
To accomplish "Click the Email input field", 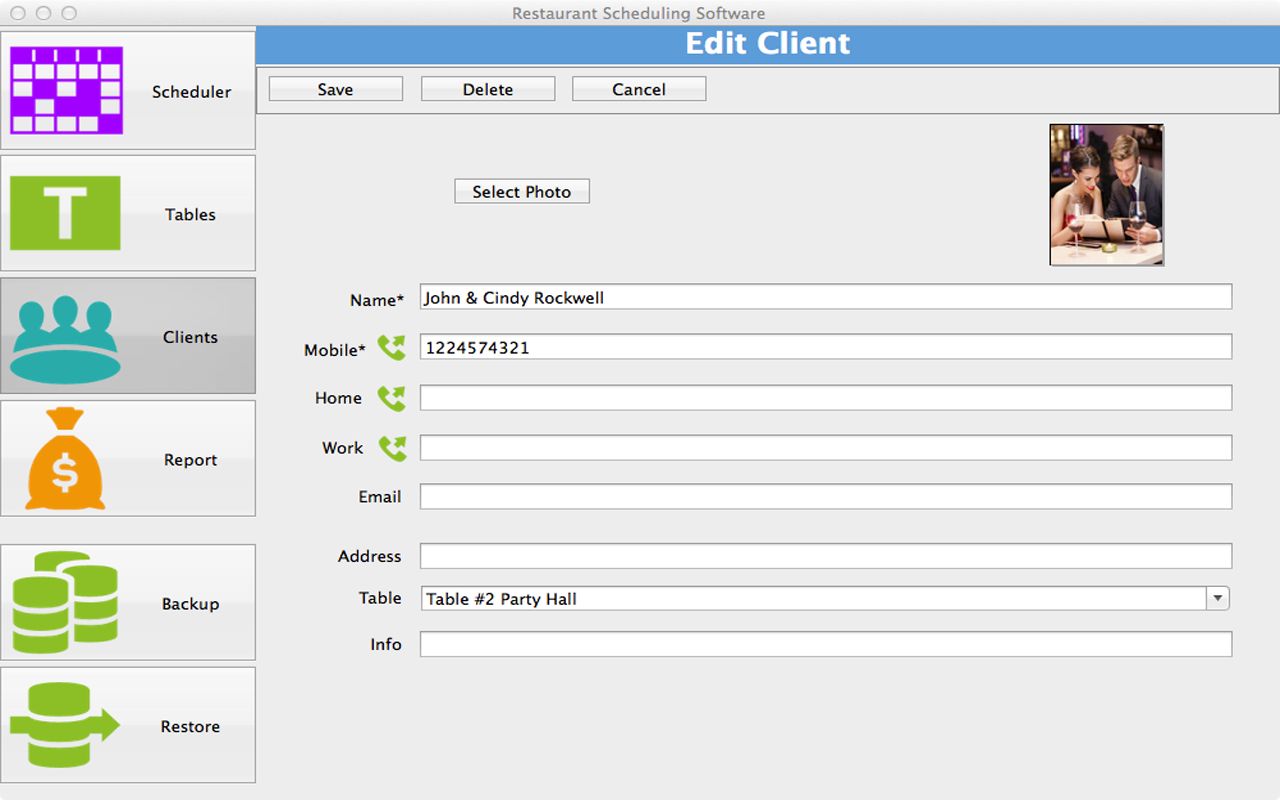I will click(x=826, y=497).
